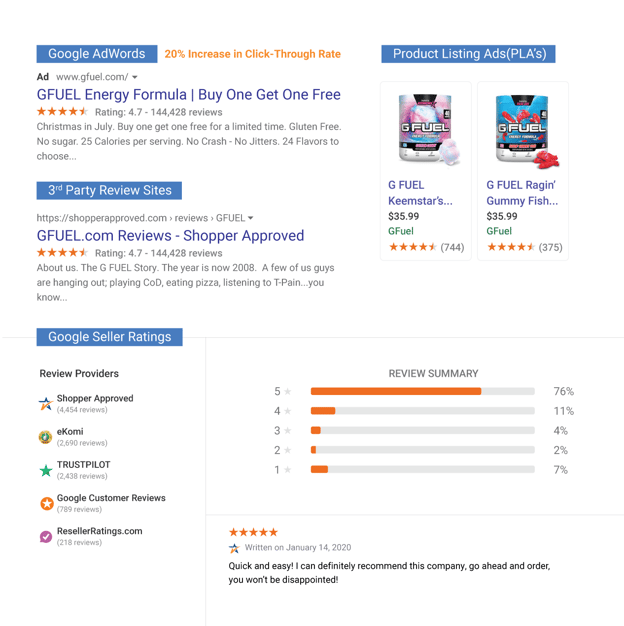Expand the dropdown arrow next to www.gfuel.com

pyautogui.click(x=135, y=77)
